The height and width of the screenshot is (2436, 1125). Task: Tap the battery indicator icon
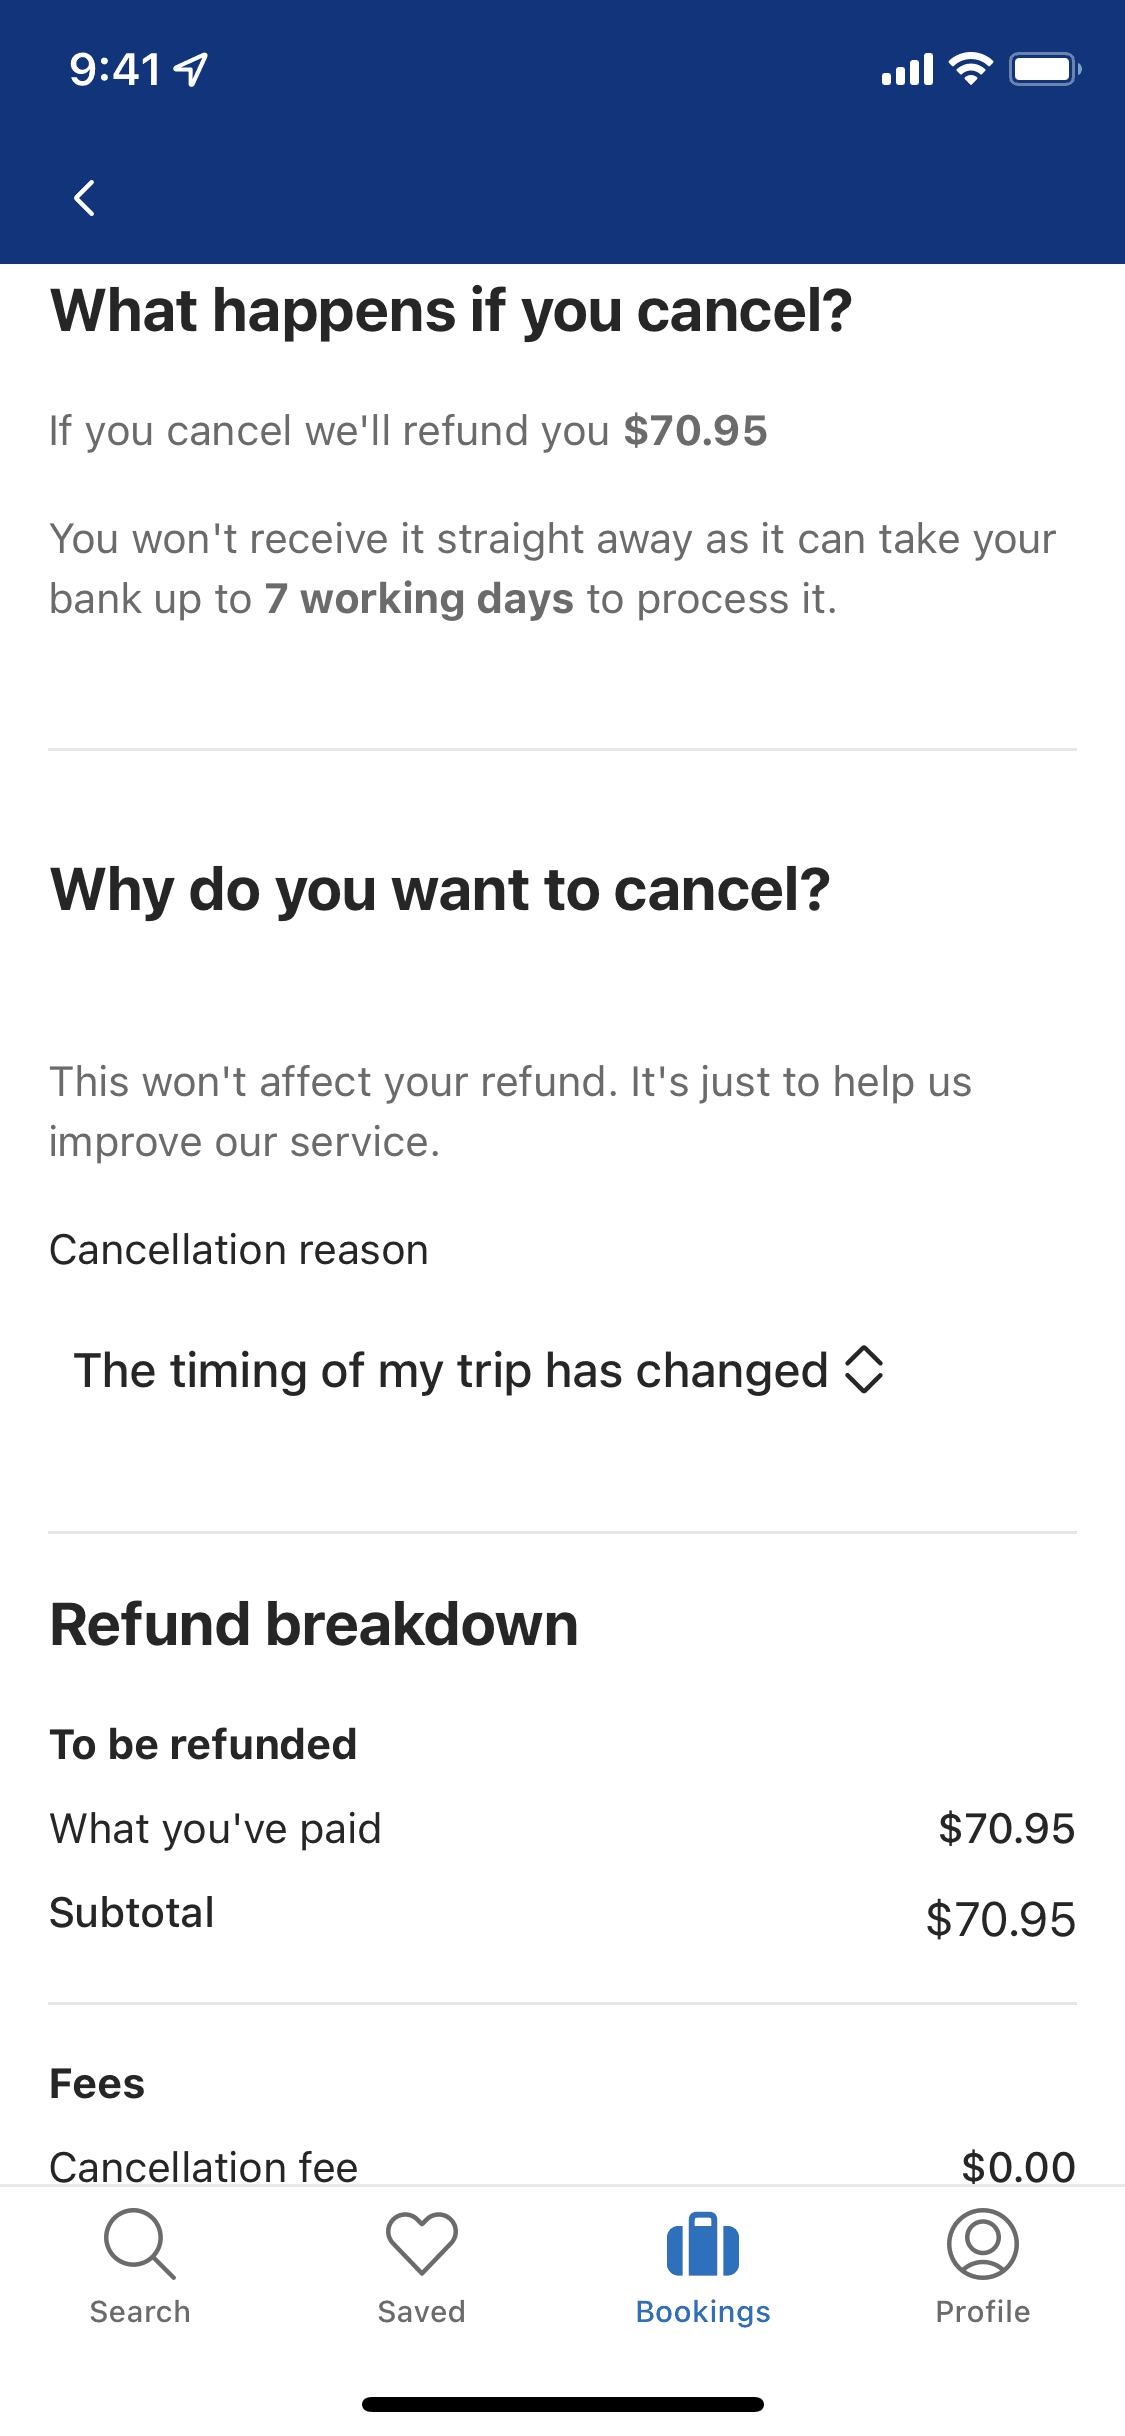tap(1044, 69)
